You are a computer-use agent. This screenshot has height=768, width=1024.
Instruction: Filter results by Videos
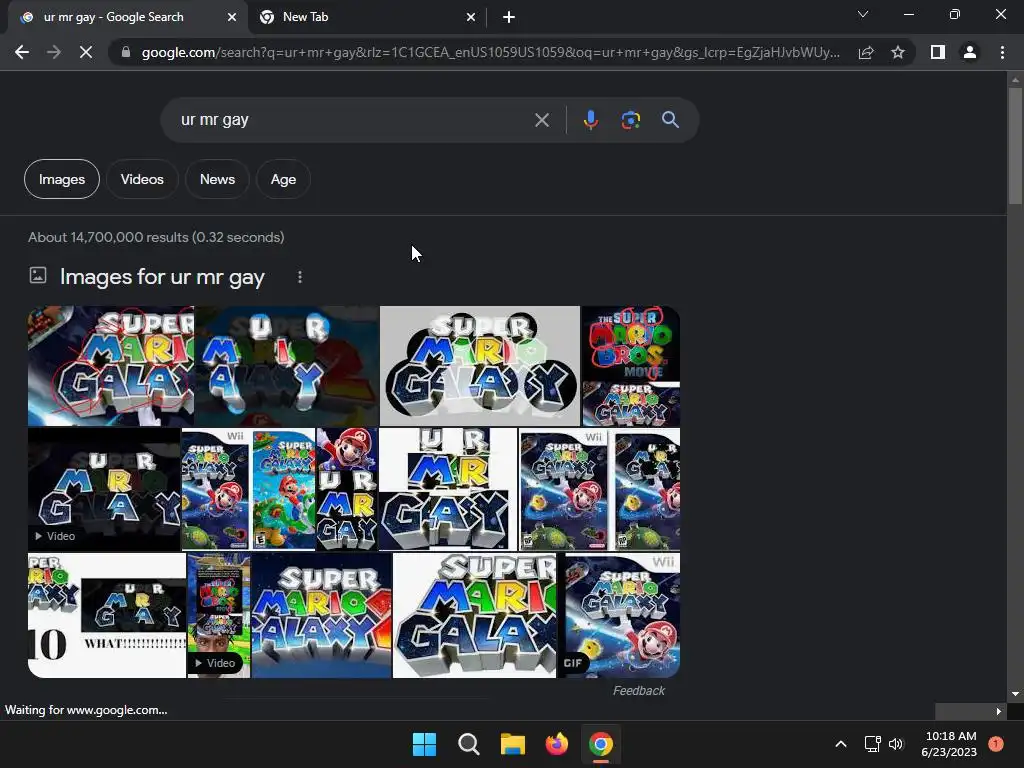point(142,179)
